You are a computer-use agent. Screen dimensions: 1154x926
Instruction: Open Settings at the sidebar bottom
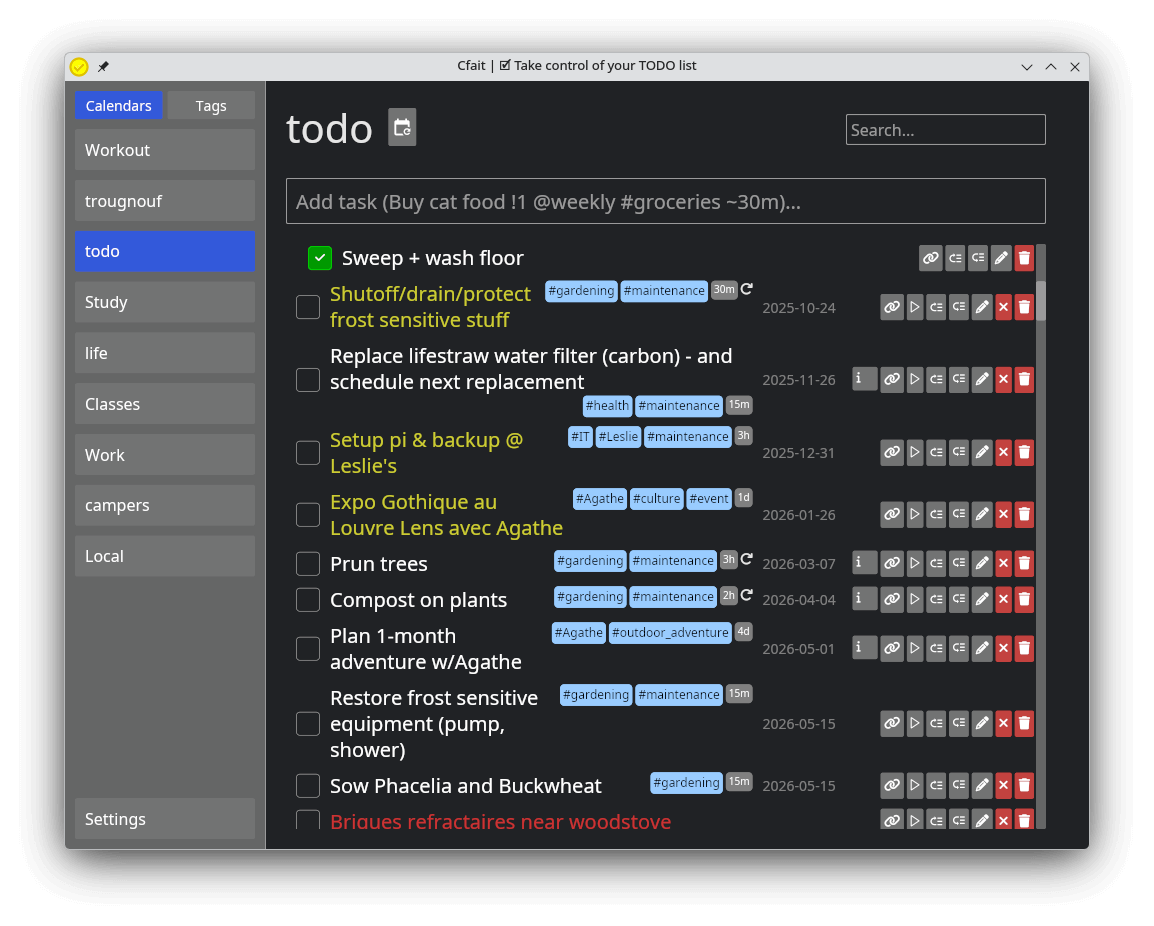(165, 819)
